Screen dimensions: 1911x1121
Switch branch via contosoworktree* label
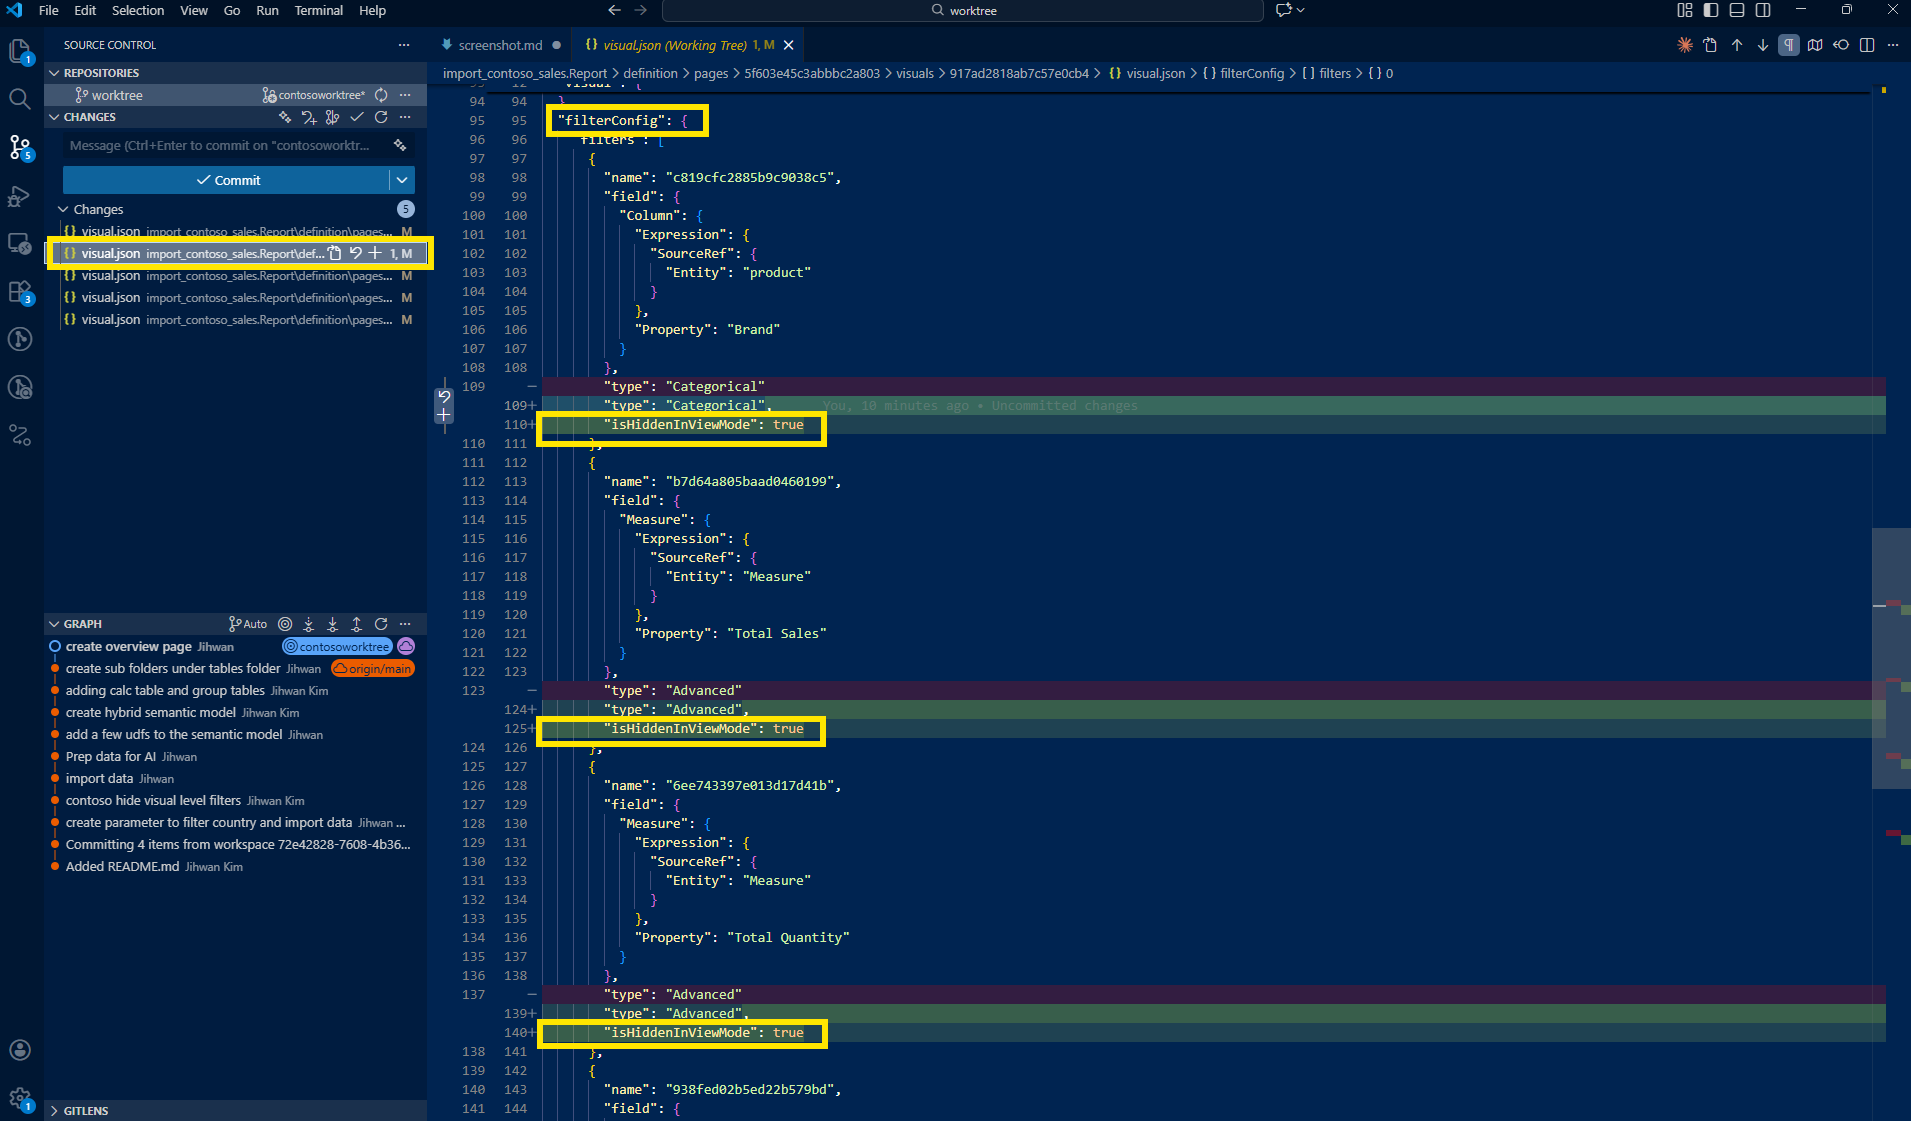[314, 95]
